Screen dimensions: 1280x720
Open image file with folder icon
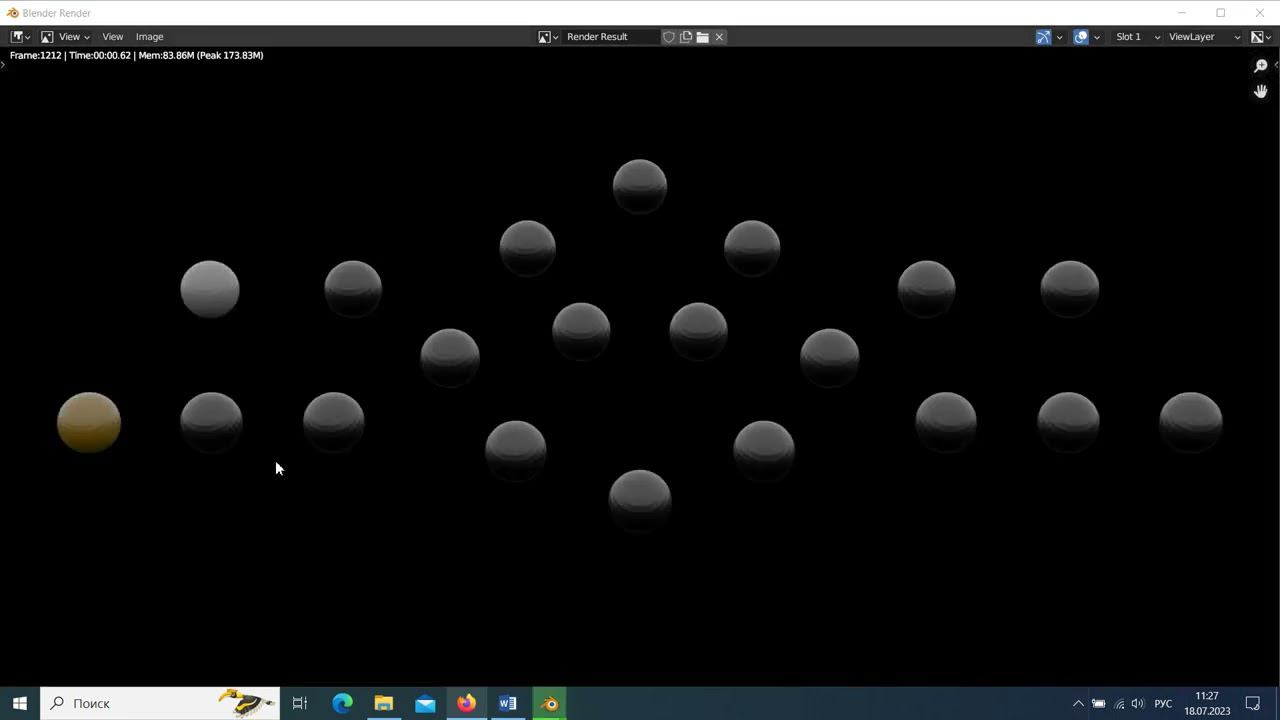[x=703, y=37]
